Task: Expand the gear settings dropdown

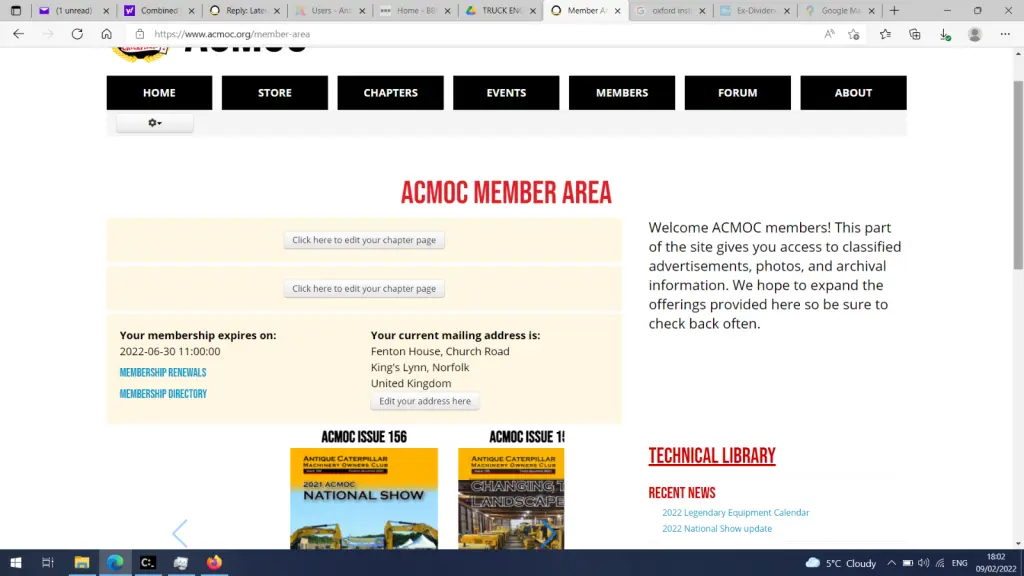Action: coord(154,123)
